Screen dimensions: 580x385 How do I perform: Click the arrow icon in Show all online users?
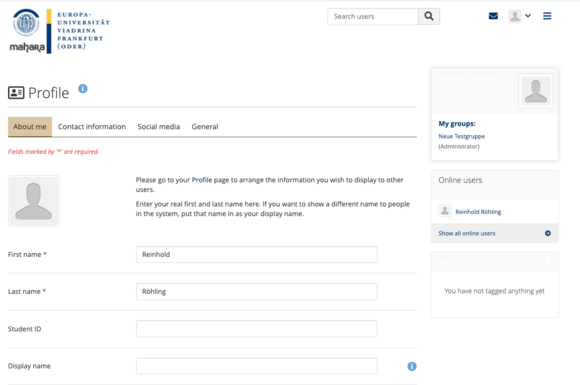click(x=548, y=233)
